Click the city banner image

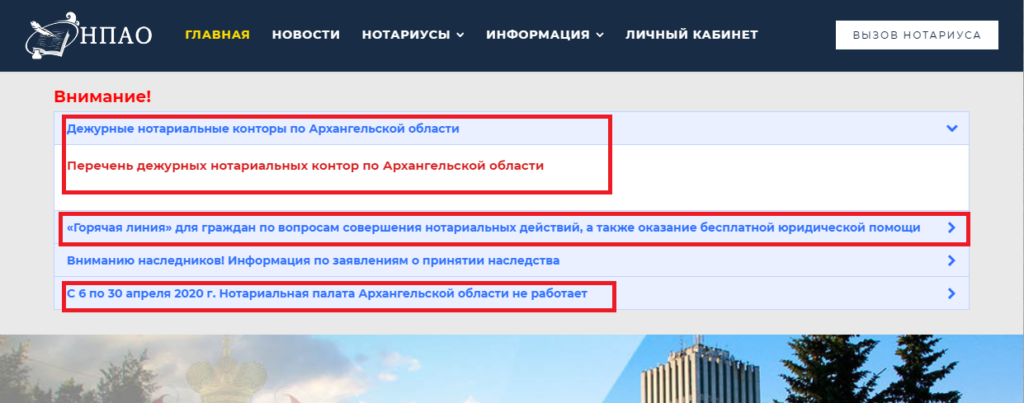pos(512,369)
